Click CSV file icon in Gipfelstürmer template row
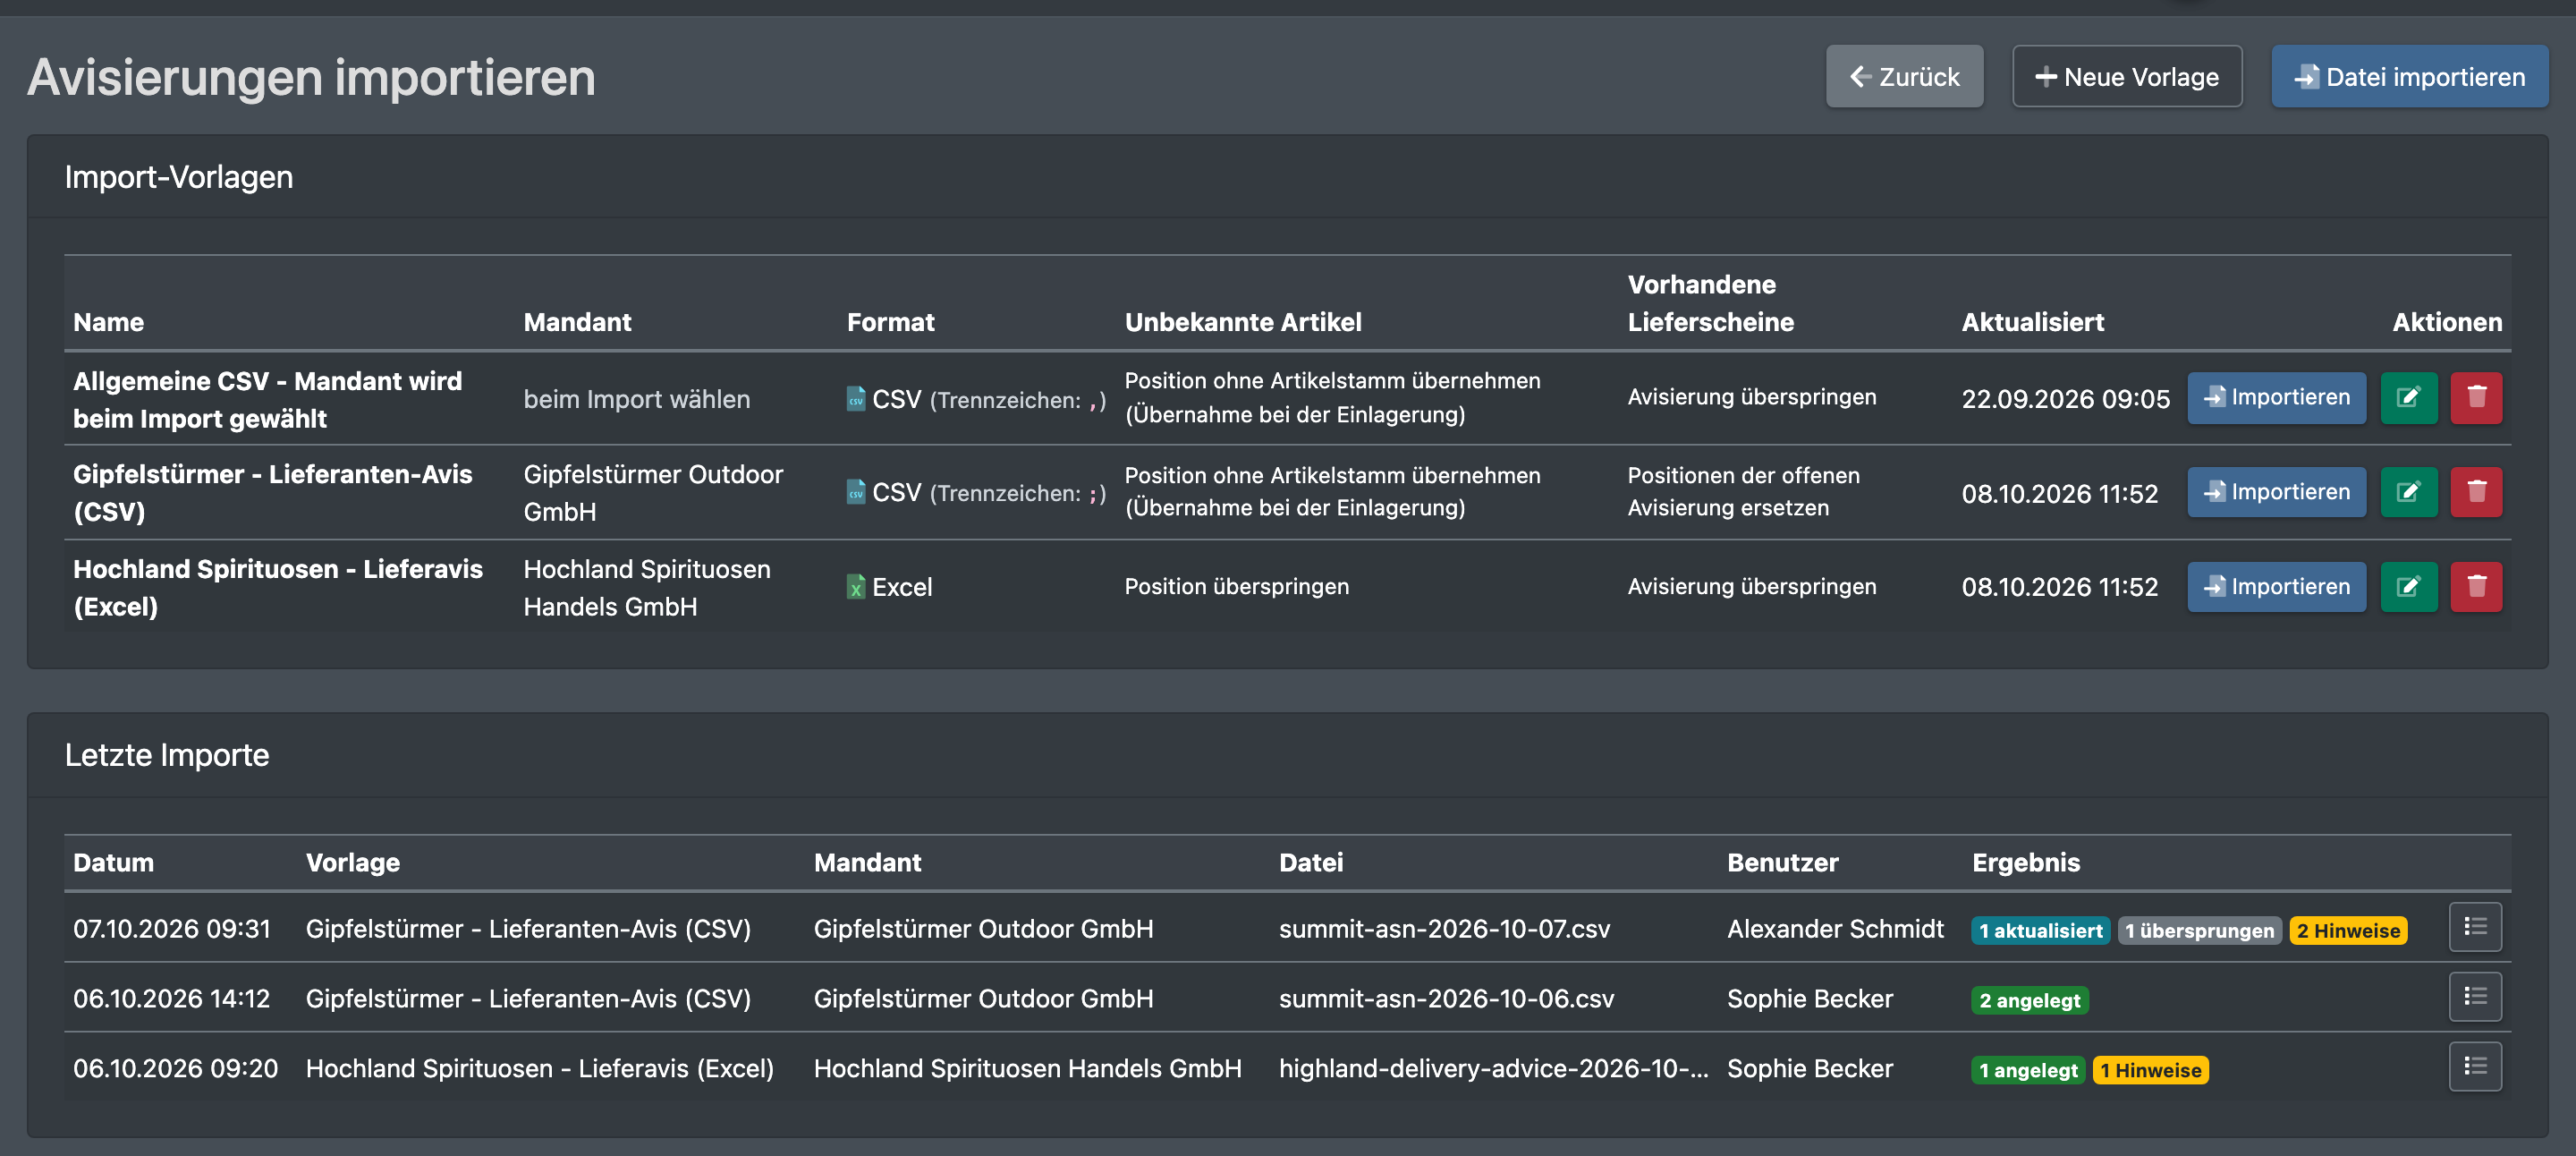This screenshot has height=1156, width=2576. [x=856, y=492]
